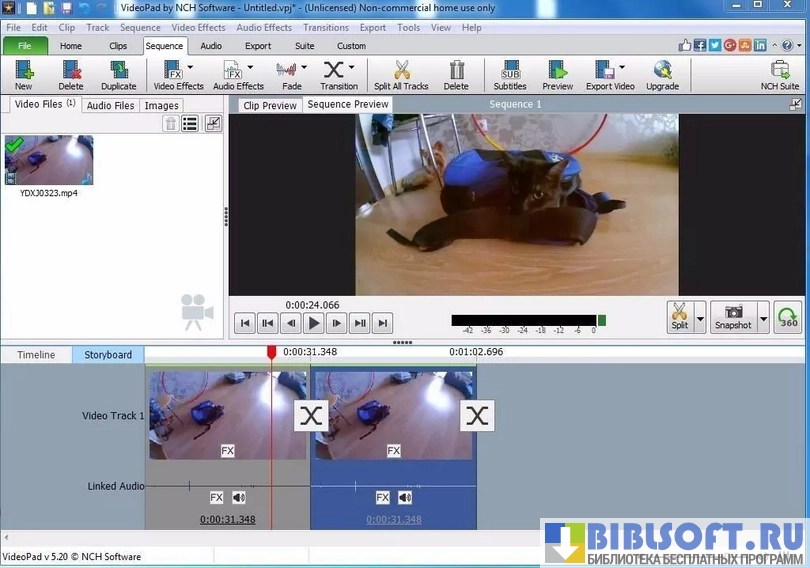Click the Duplicate toolbar icon
The height and width of the screenshot is (568, 810).
118,71
